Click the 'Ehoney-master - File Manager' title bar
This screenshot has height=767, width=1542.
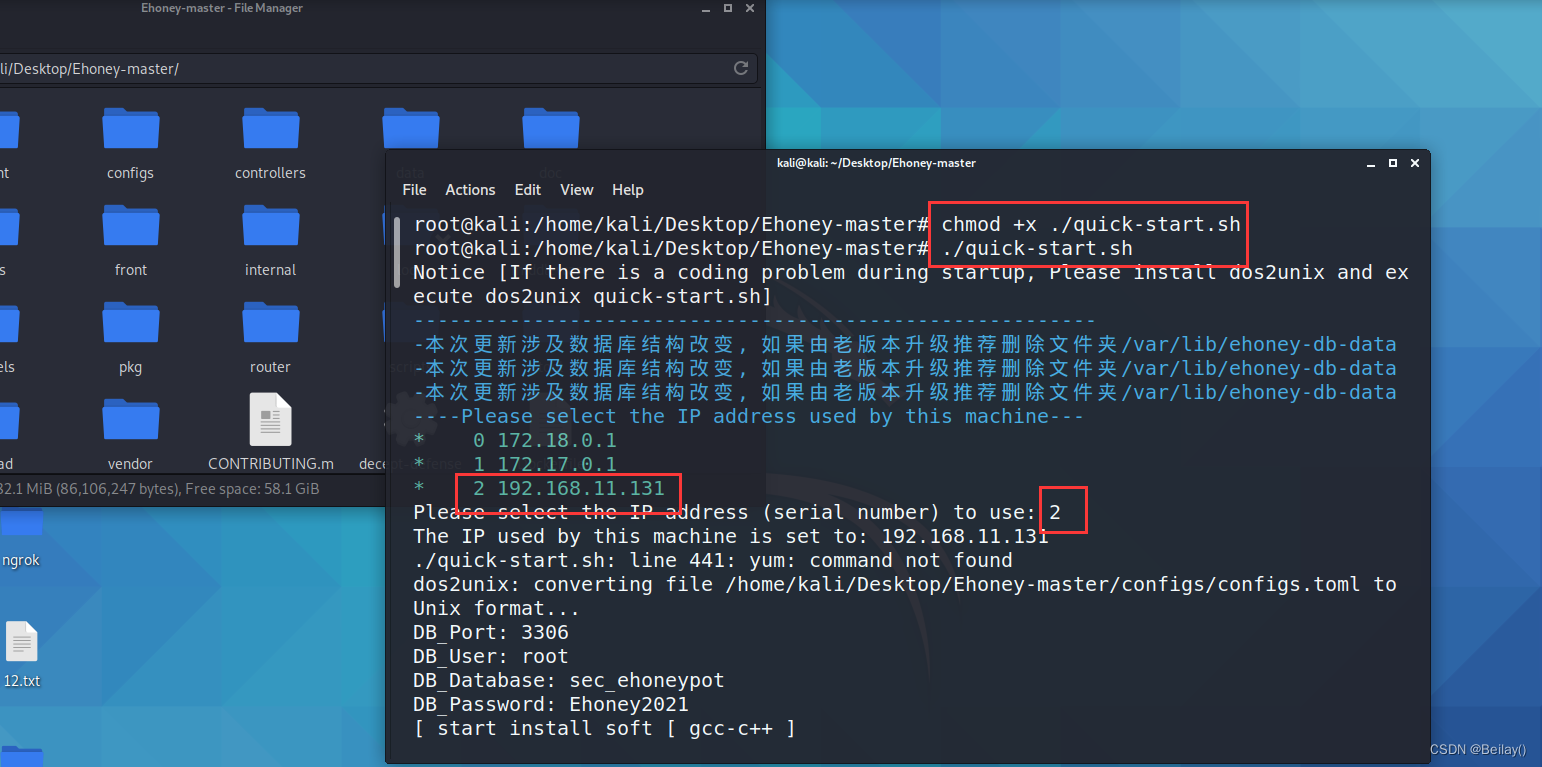click(x=222, y=9)
